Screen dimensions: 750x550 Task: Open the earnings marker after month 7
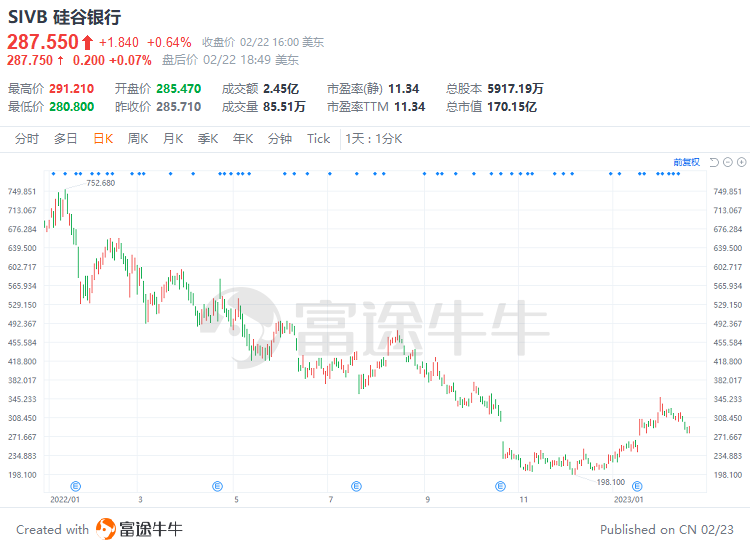pyautogui.click(x=356, y=486)
